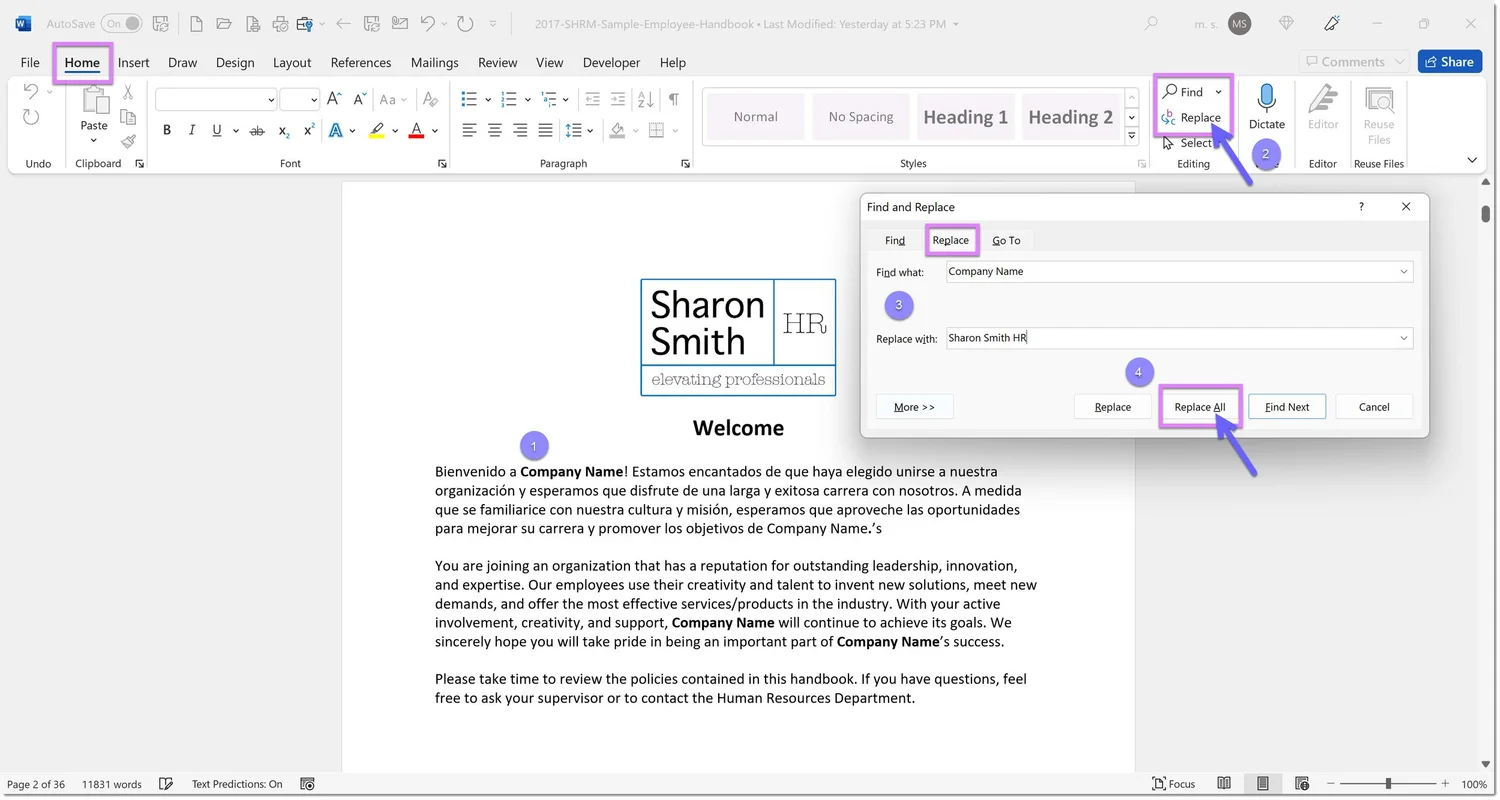Image resolution: width=1500 pixels, height=800 pixels.
Task: Adjust the zoom slider
Action: tap(1388, 784)
